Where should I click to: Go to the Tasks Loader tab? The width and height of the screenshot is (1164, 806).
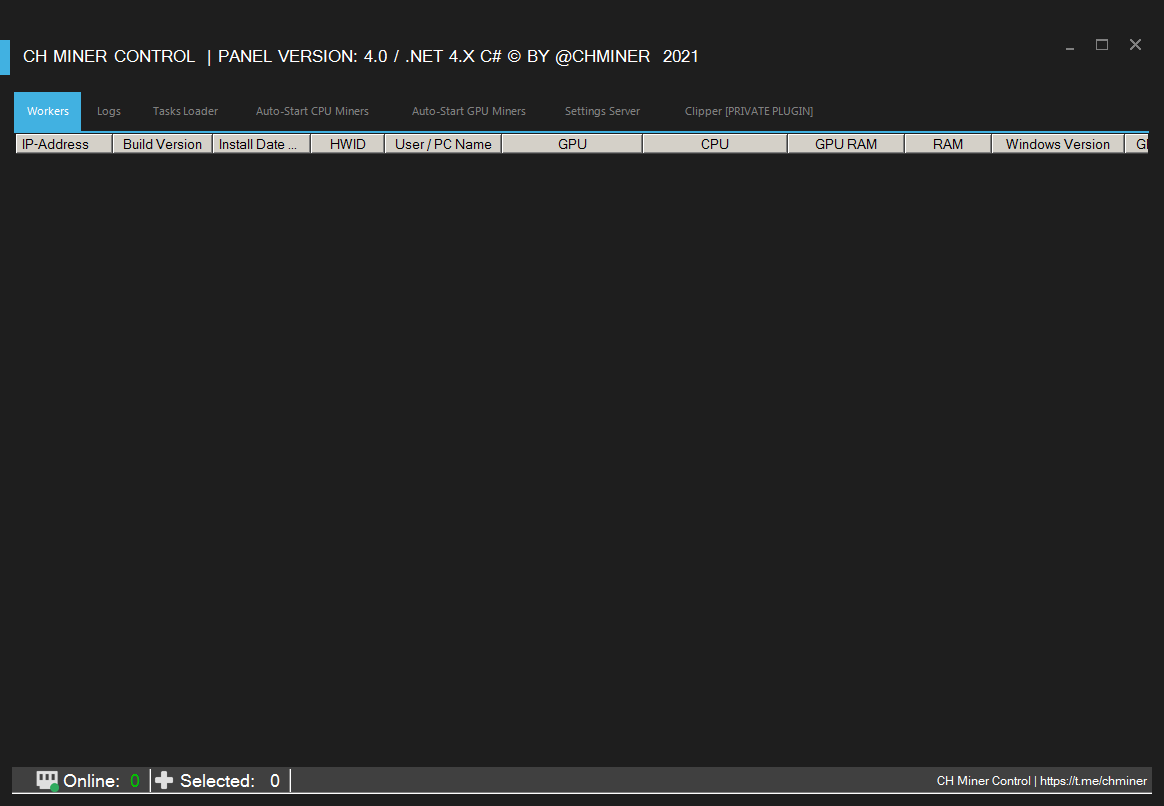tap(185, 111)
